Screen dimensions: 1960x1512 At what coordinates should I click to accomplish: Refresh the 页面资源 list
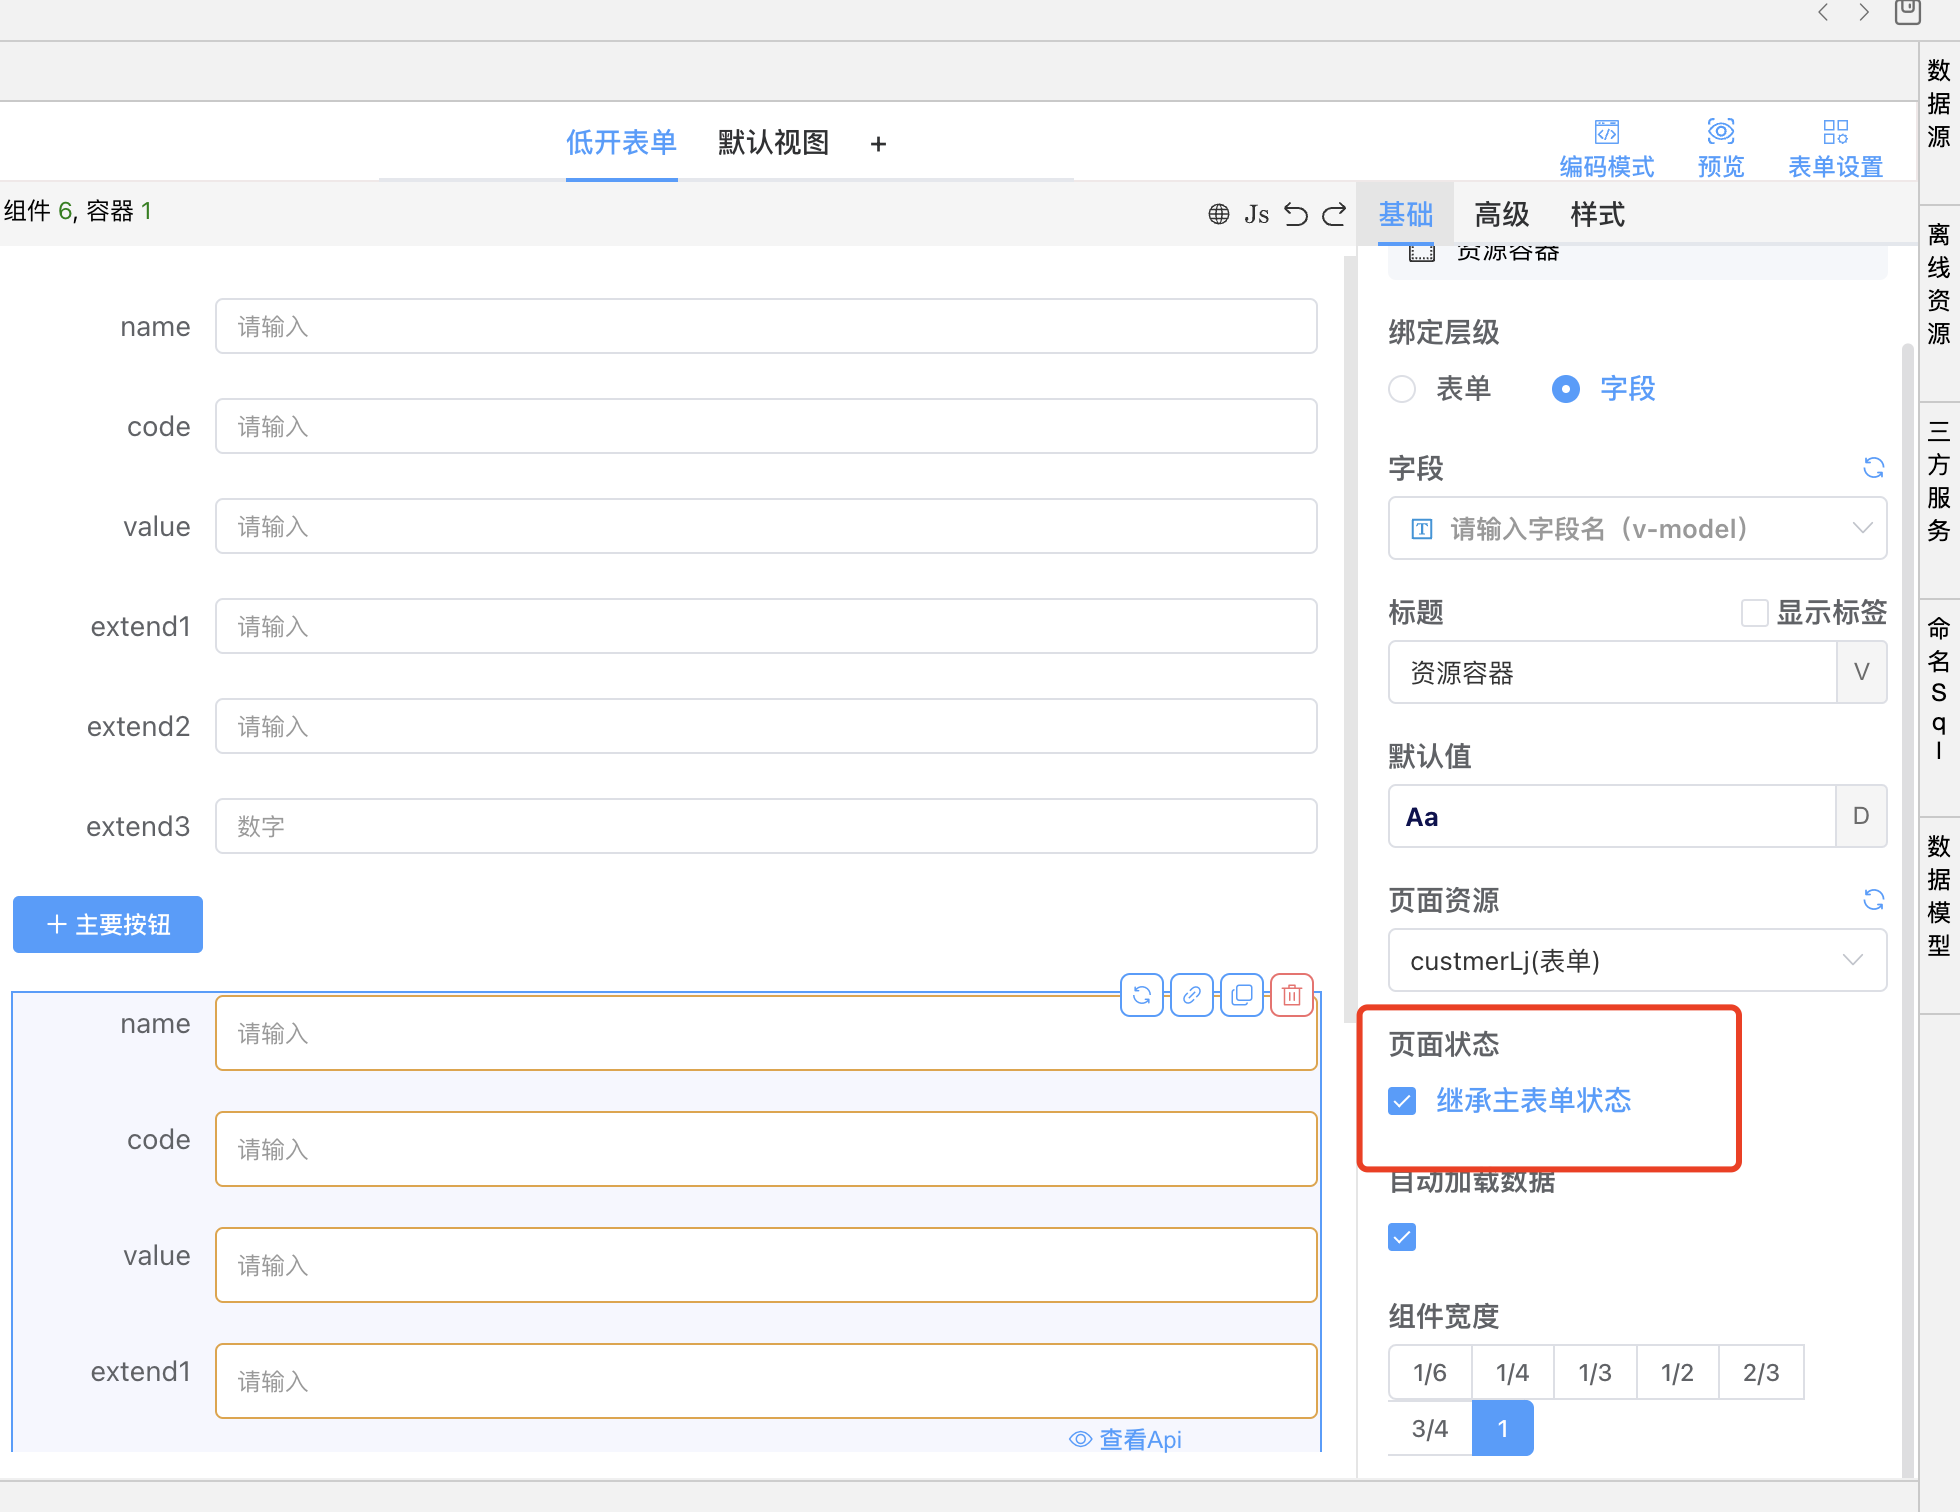[x=1873, y=900]
